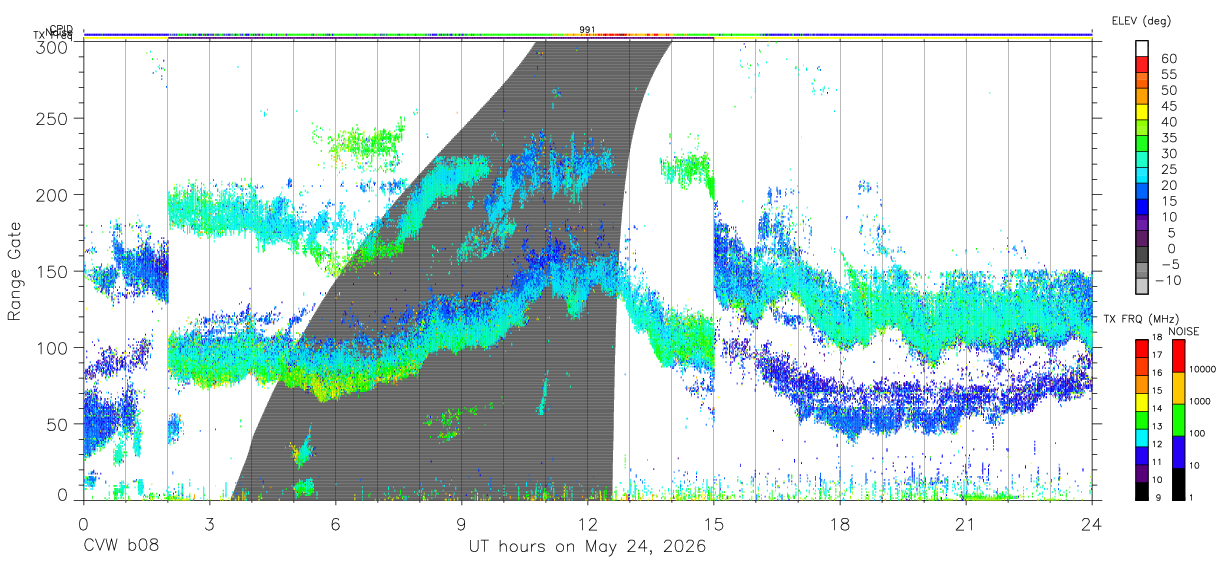Click the "NOISE" colorbar title
Image resolution: width=1228 pixels, height=567 pixels.
1184,331
